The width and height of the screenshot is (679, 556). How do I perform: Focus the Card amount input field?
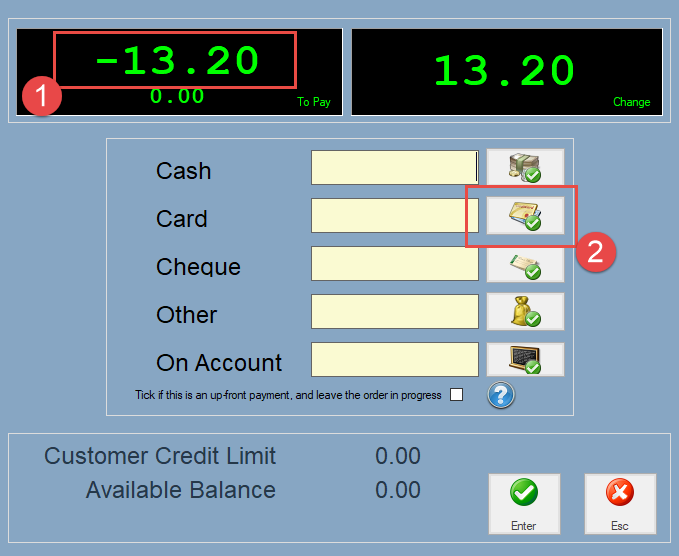point(395,216)
